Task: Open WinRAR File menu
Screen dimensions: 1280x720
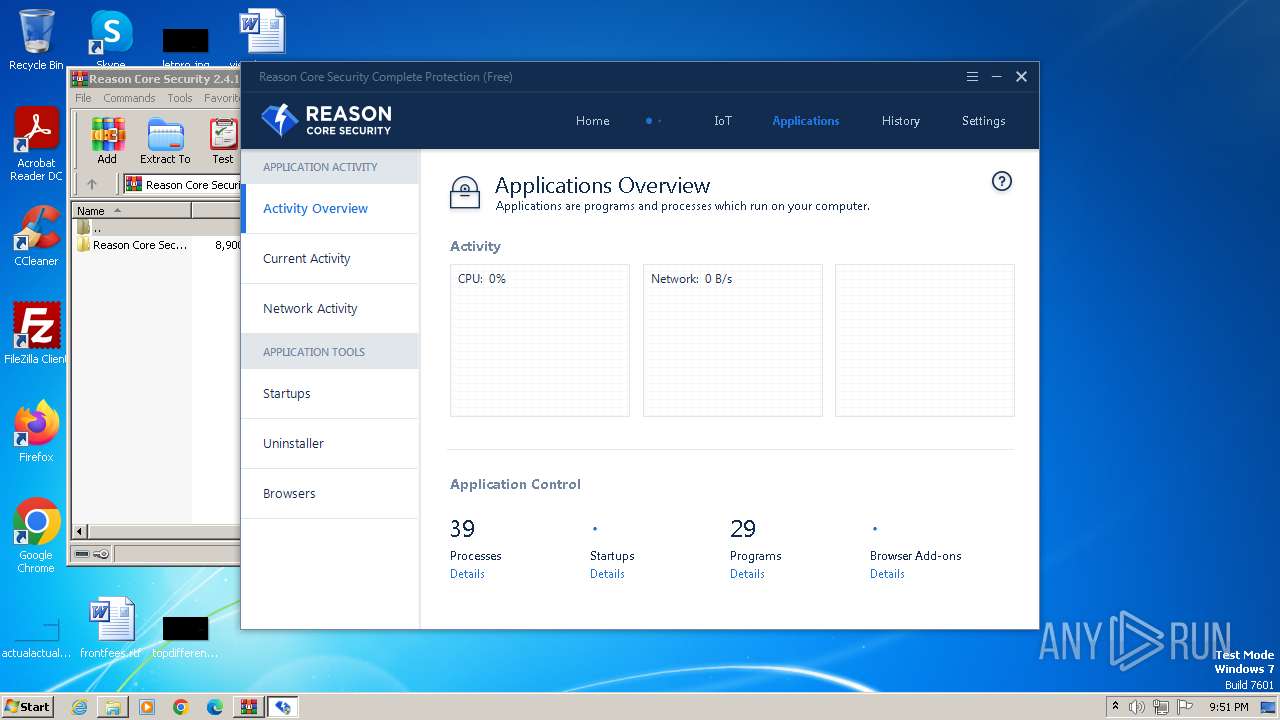Action: (83, 98)
